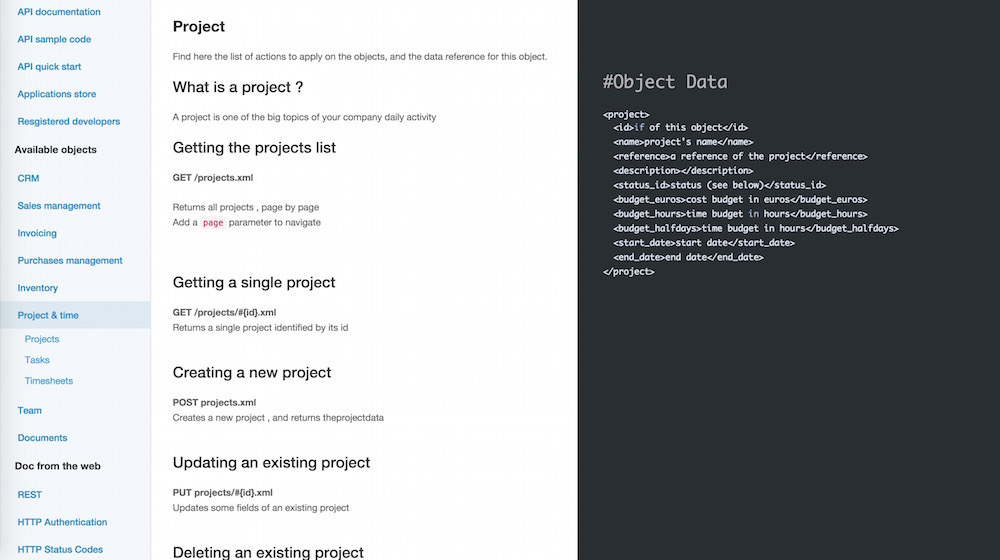Collapse the Project & time section
This screenshot has height=560, width=1000.
click(x=75, y=315)
